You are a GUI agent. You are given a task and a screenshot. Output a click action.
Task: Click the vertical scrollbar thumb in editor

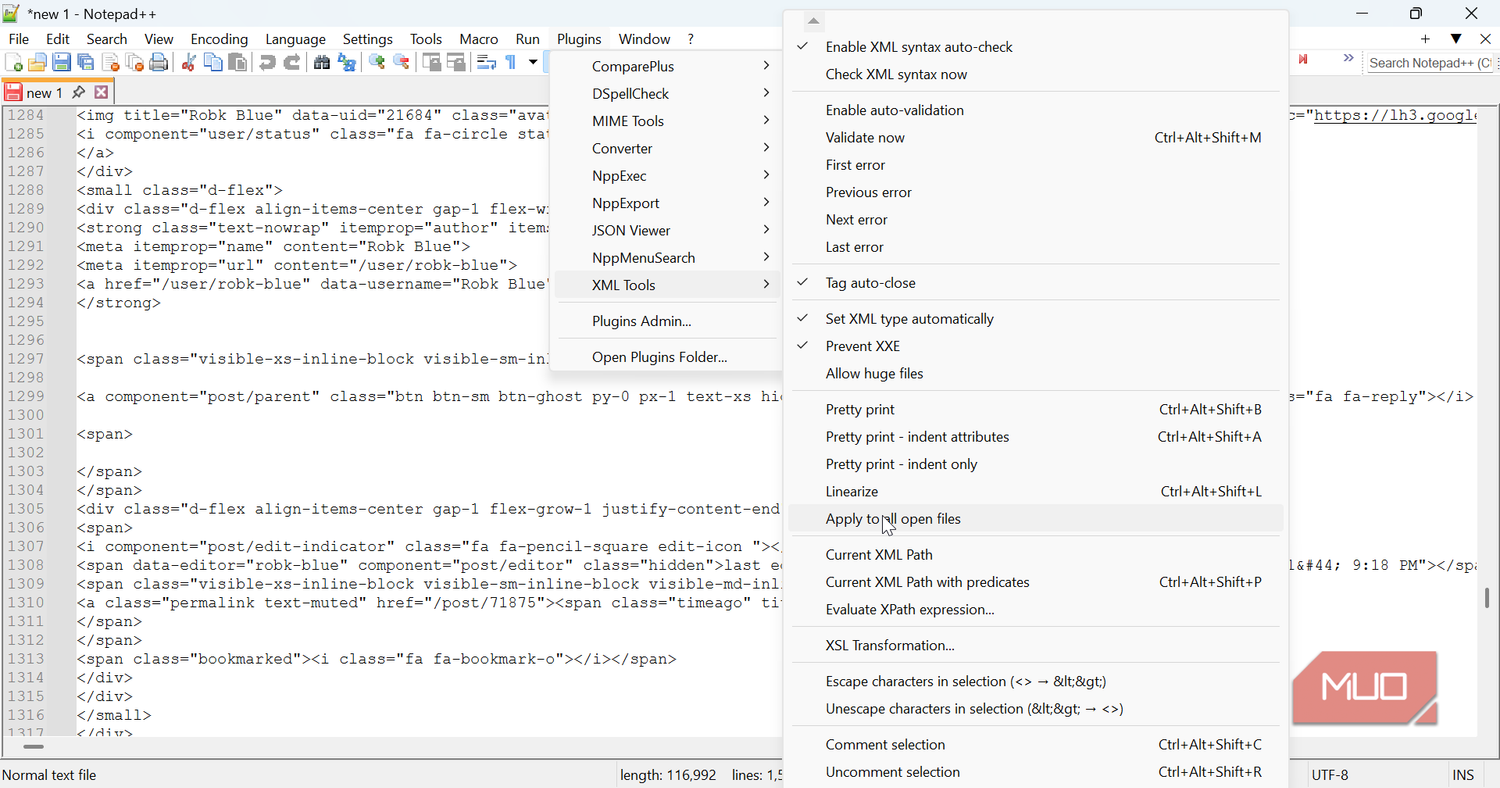pos(1487,597)
